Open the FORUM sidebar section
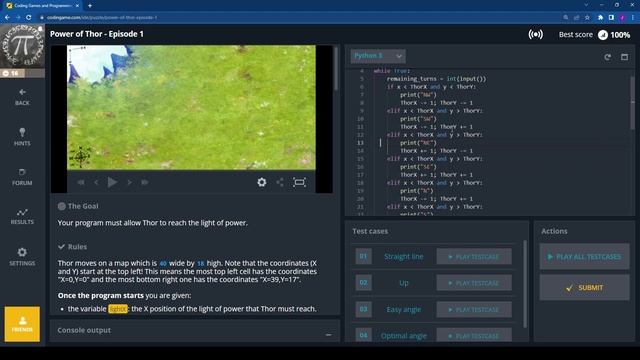The image size is (640, 360). pyautogui.click(x=22, y=177)
